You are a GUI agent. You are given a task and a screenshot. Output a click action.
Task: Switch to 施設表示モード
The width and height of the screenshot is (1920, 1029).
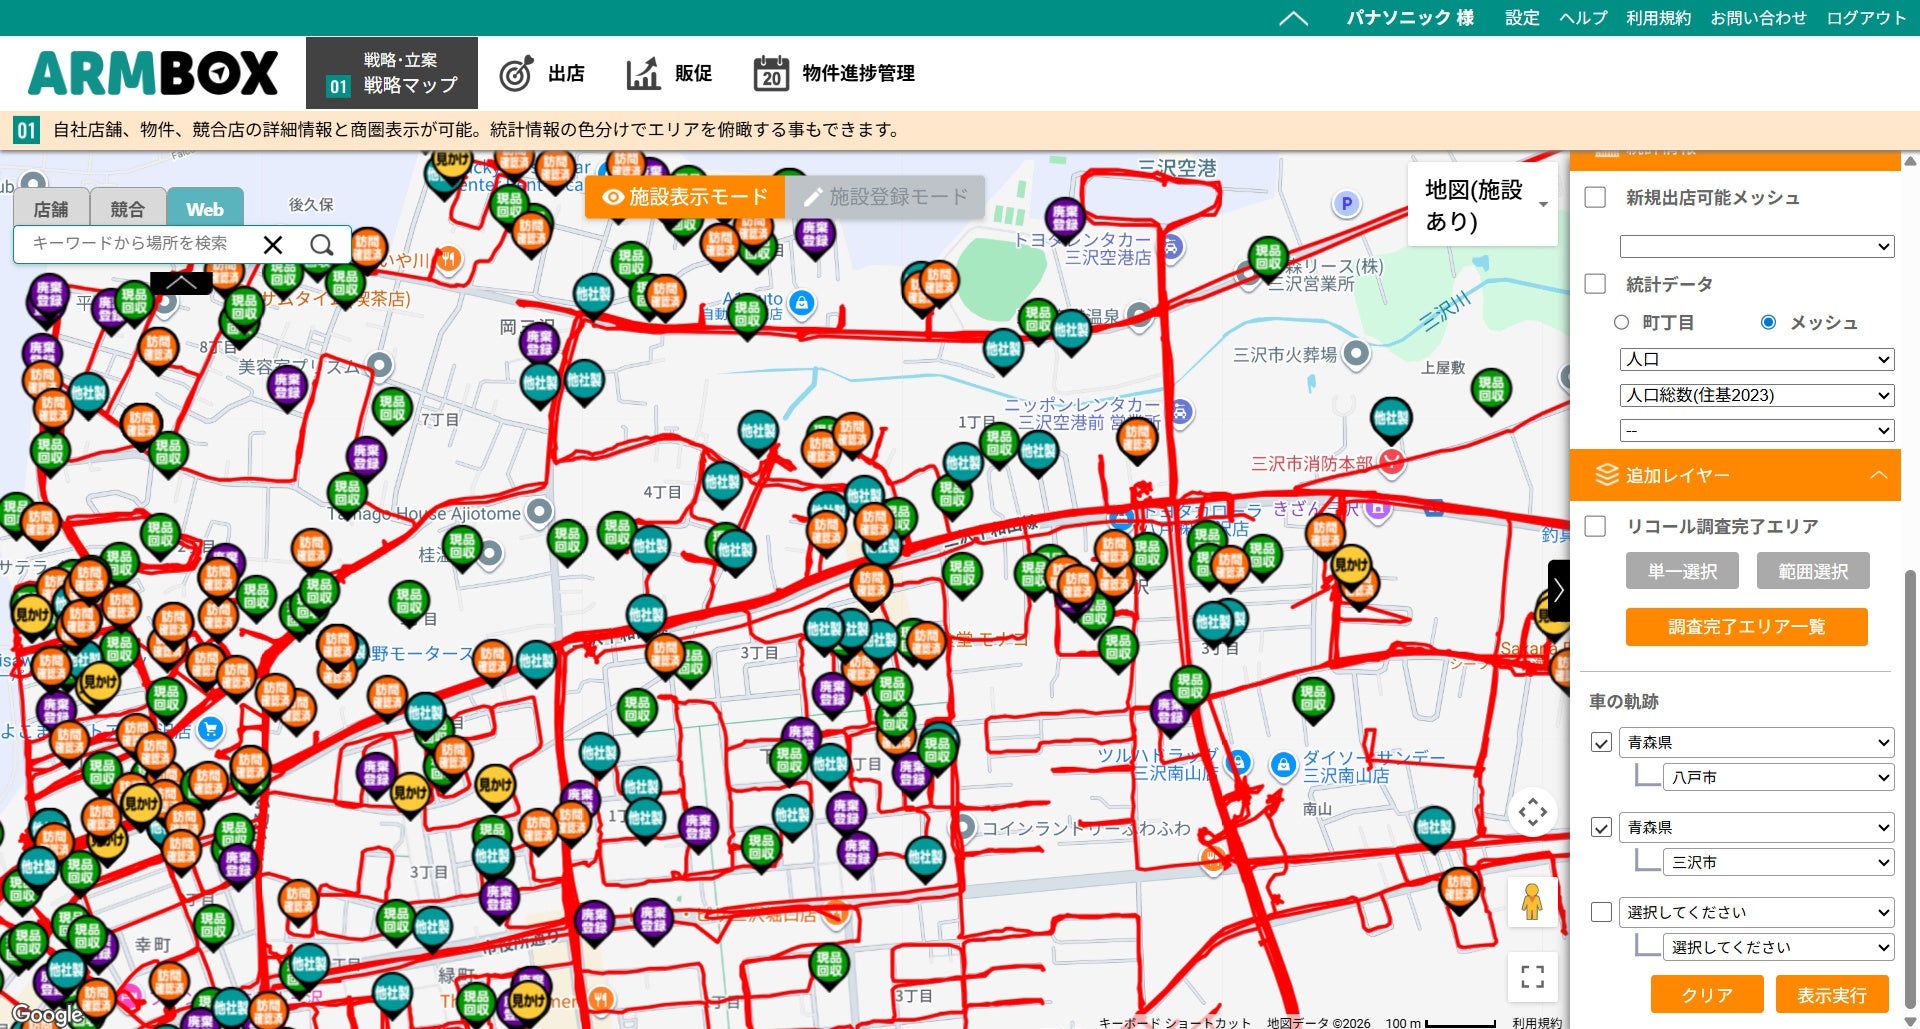(x=685, y=197)
